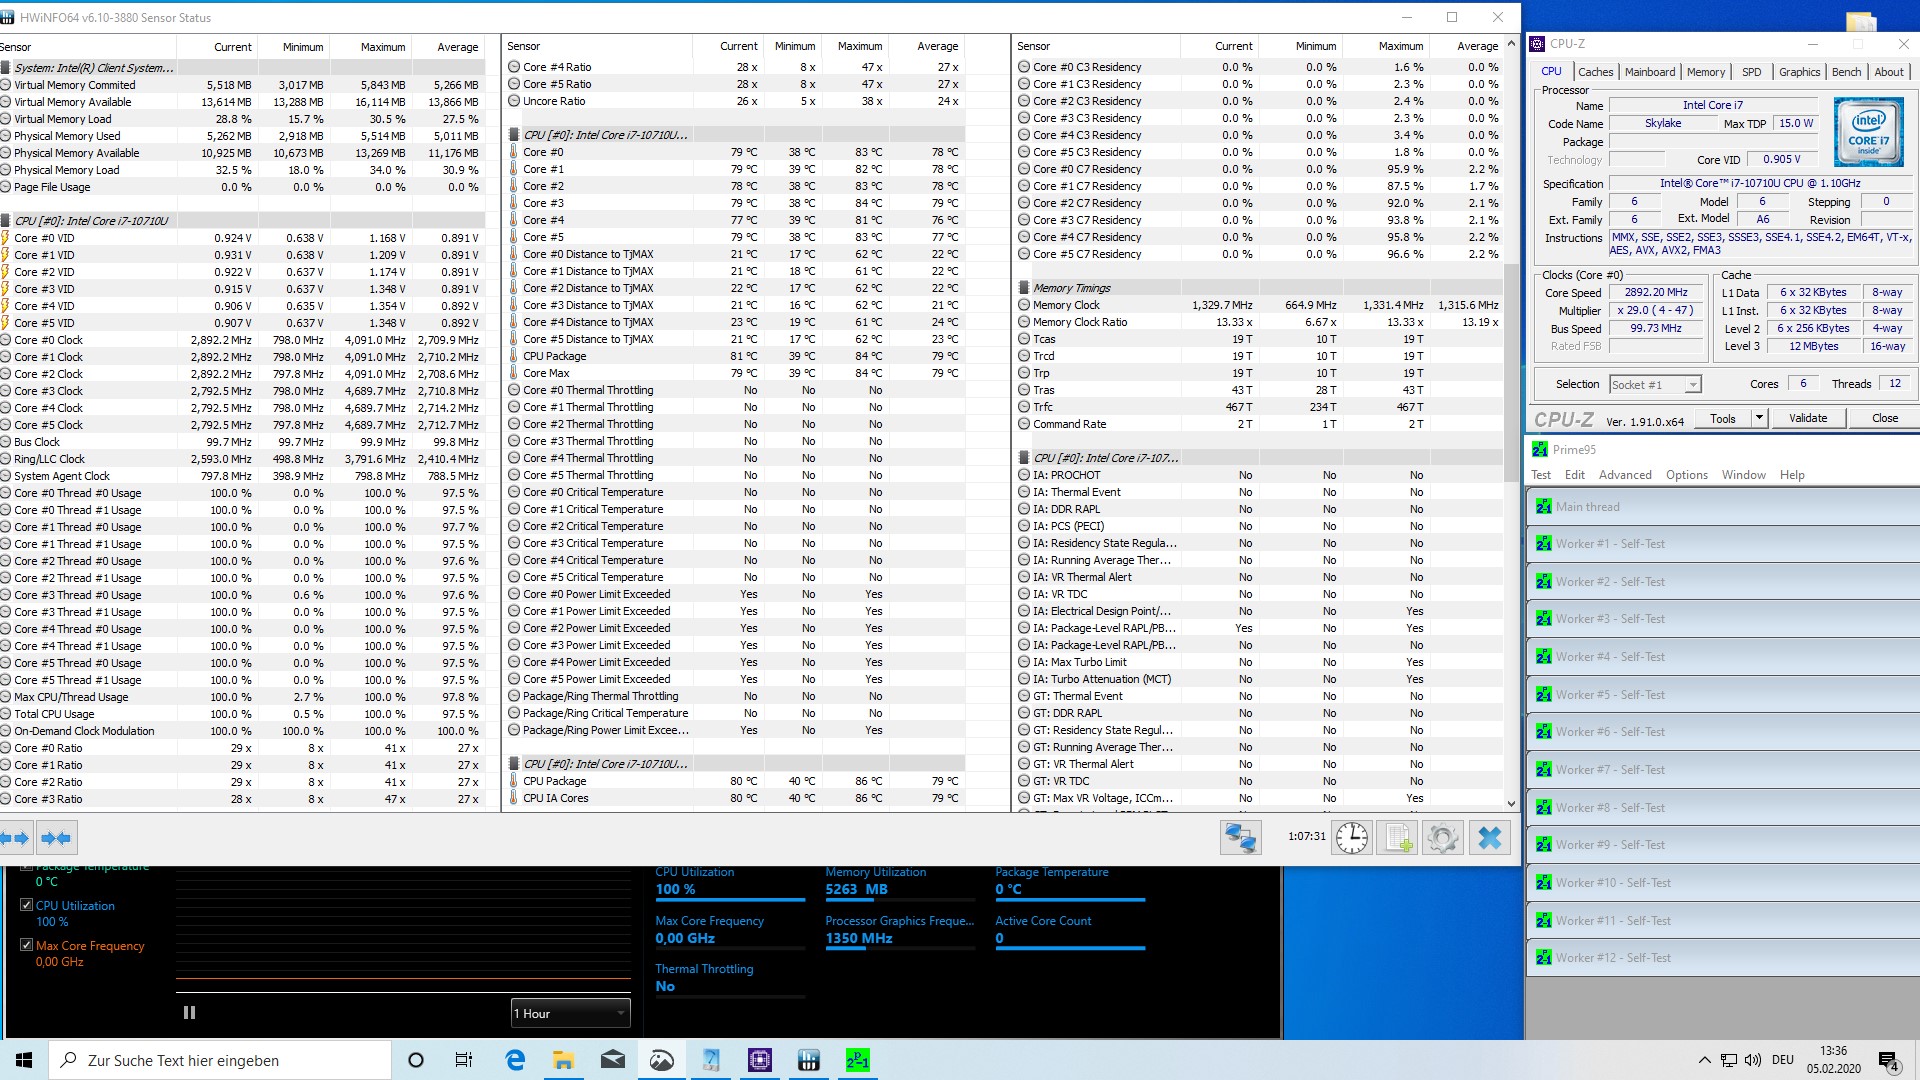Switch to the Memory tab in CPU-Z
Screen dimensions: 1920x1080
click(1705, 72)
